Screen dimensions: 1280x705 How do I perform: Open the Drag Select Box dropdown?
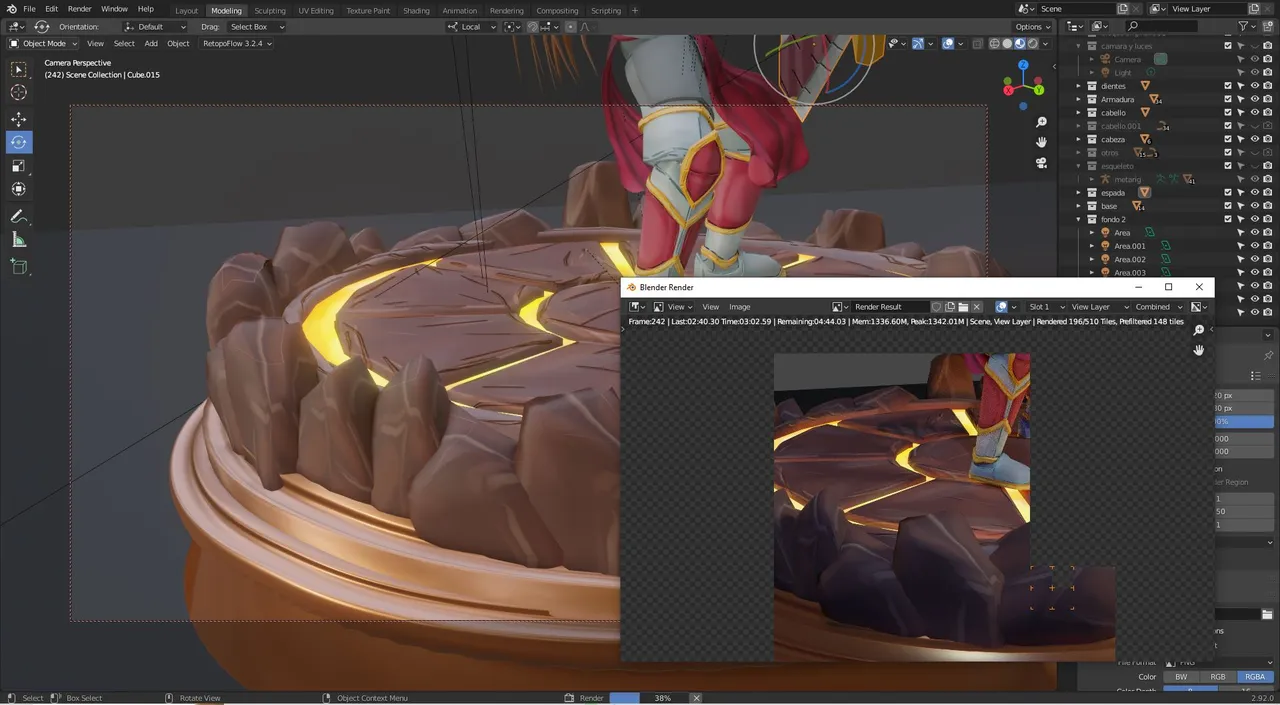pos(254,27)
